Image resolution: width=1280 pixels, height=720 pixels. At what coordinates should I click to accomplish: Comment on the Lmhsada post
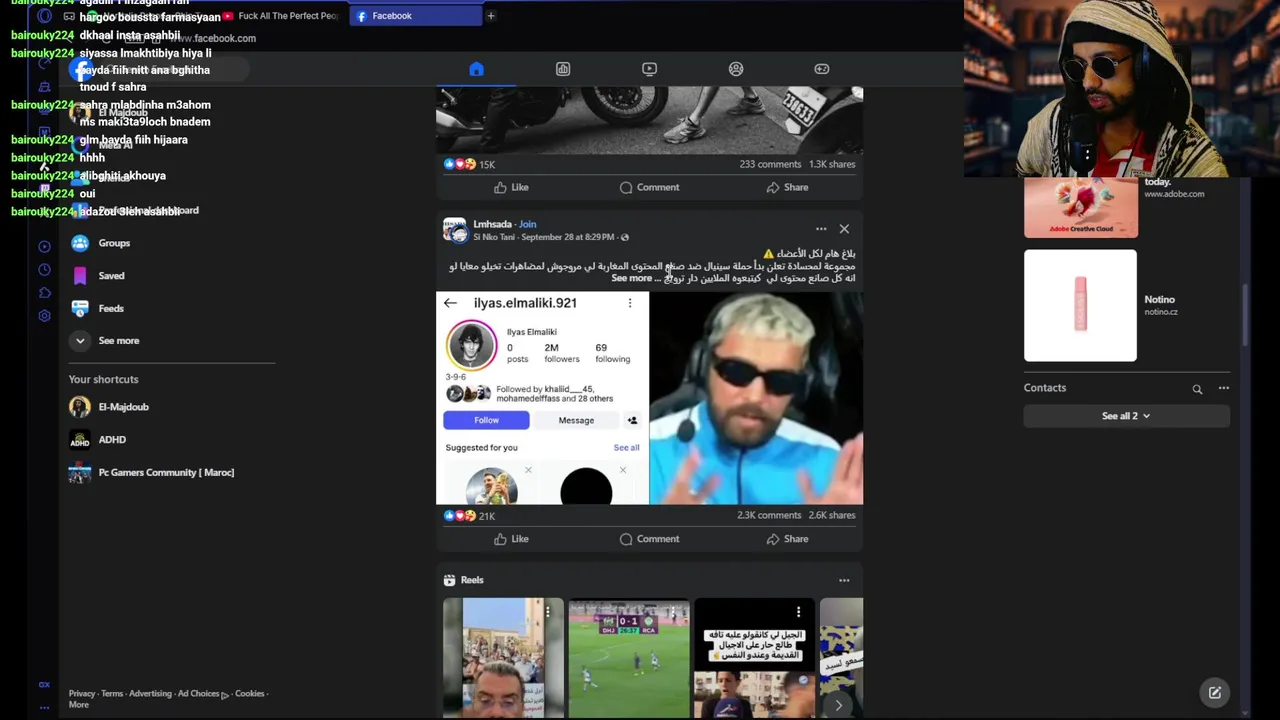click(649, 539)
